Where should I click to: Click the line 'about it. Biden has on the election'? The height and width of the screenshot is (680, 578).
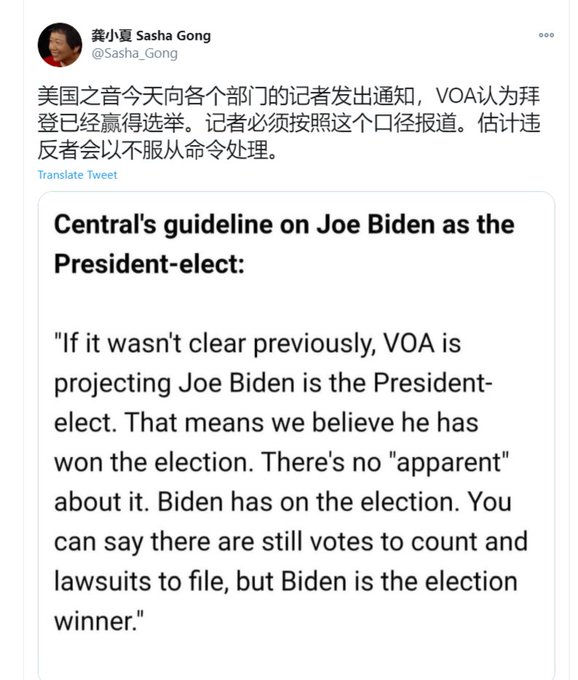[283, 502]
